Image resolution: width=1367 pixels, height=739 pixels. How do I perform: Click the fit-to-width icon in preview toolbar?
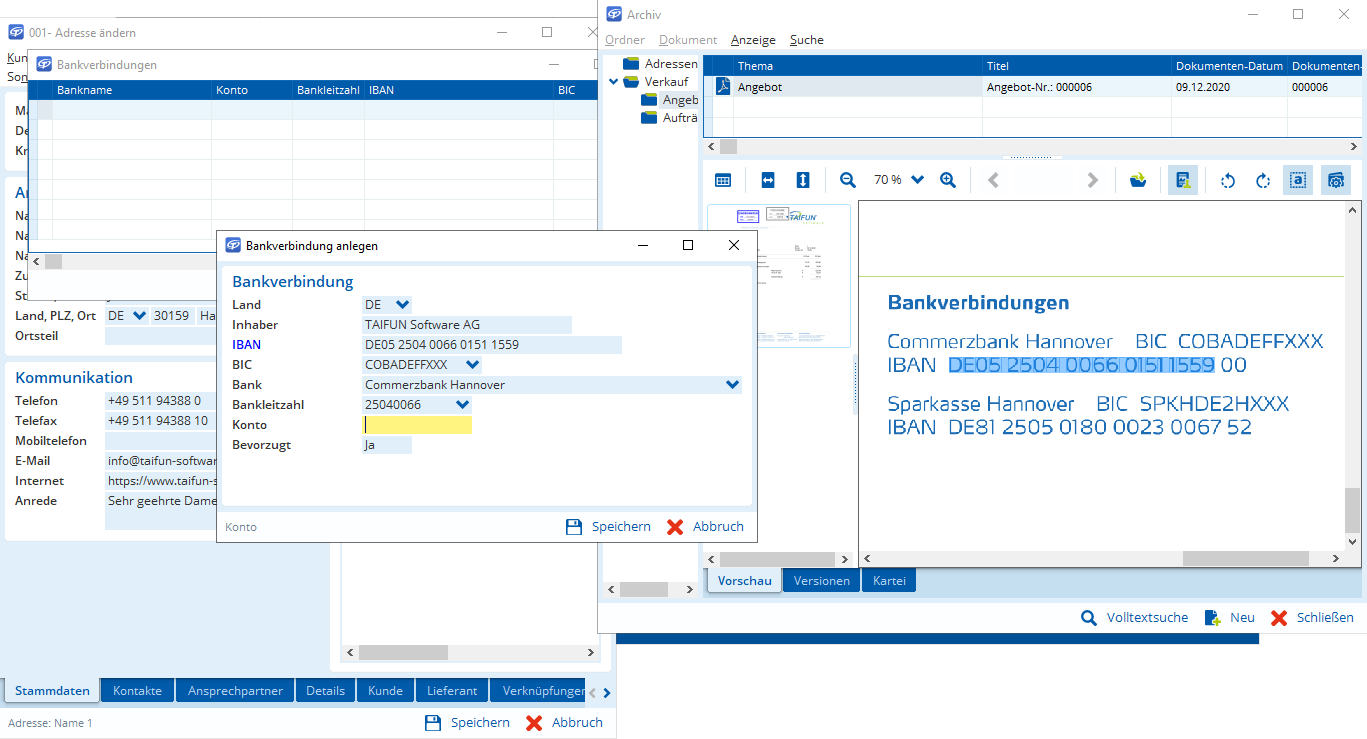coord(768,180)
